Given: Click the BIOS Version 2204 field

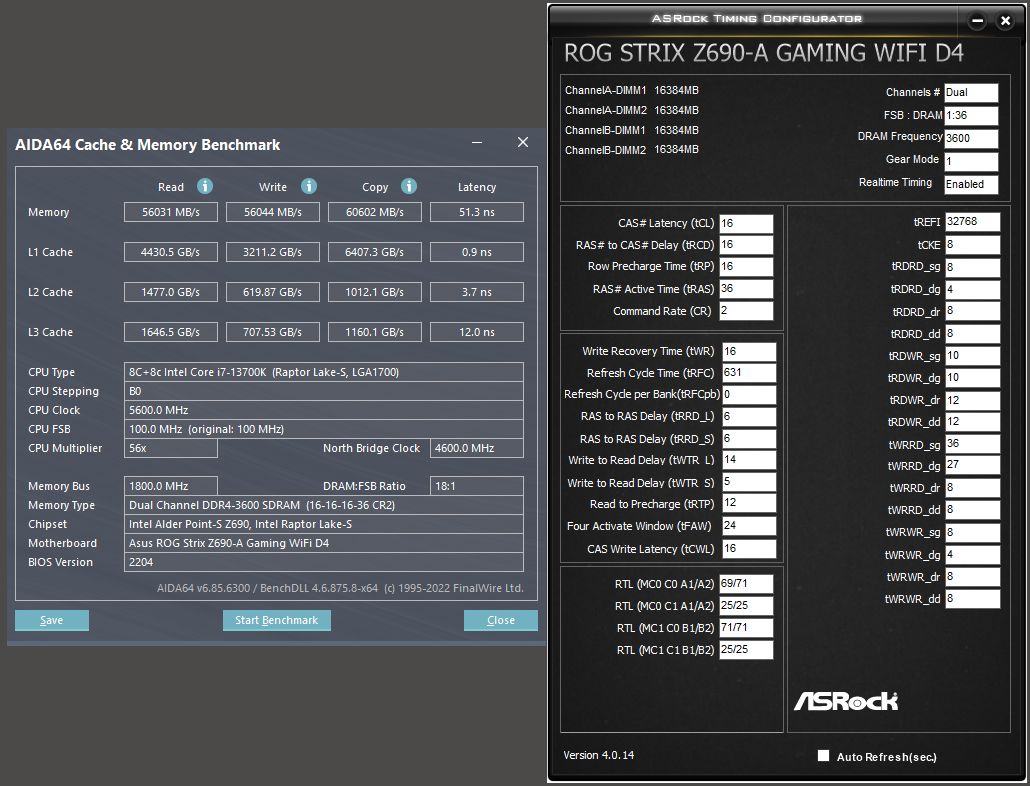Looking at the screenshot, I should 324,563.
